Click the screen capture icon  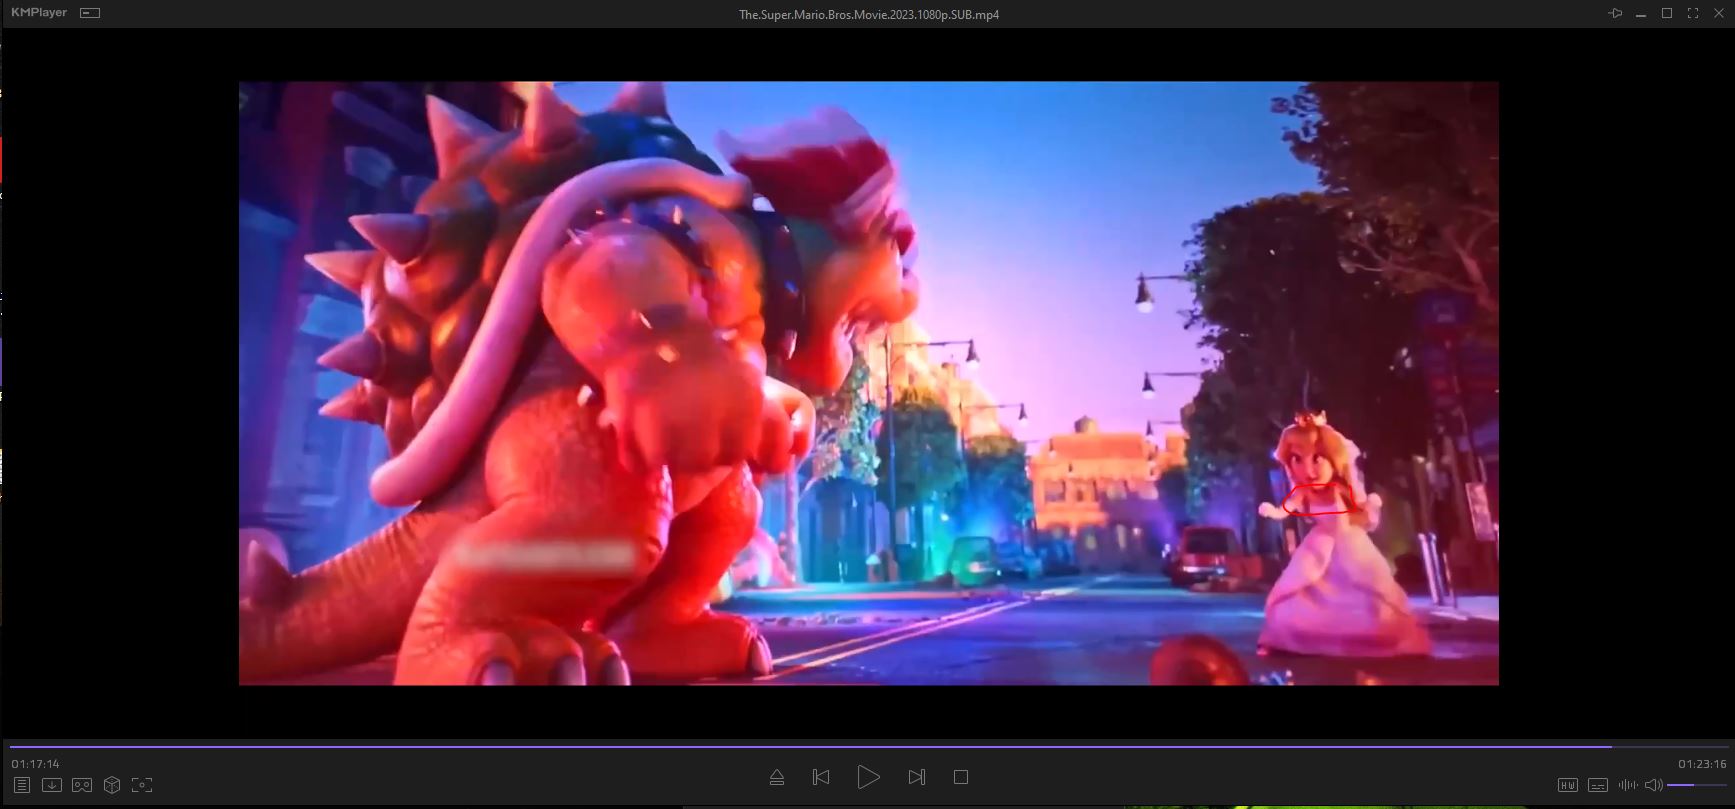coord(142,785)
